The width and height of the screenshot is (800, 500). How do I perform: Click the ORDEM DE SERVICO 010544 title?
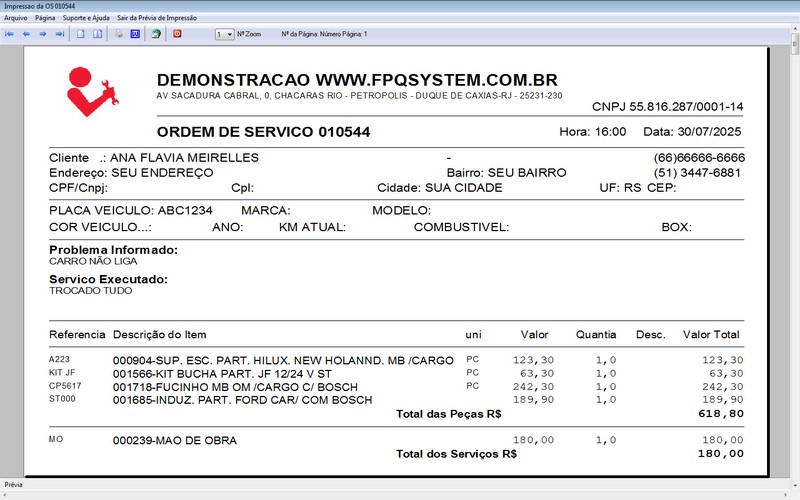(263, 132)
